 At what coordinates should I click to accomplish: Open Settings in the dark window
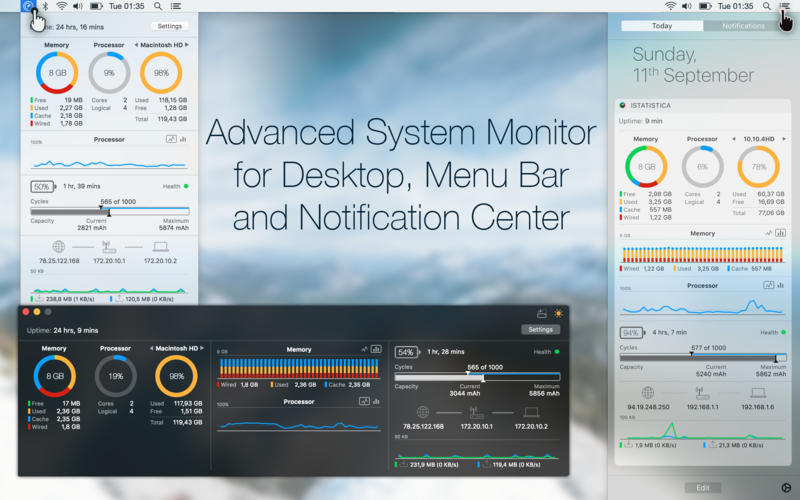click(540, 329)
